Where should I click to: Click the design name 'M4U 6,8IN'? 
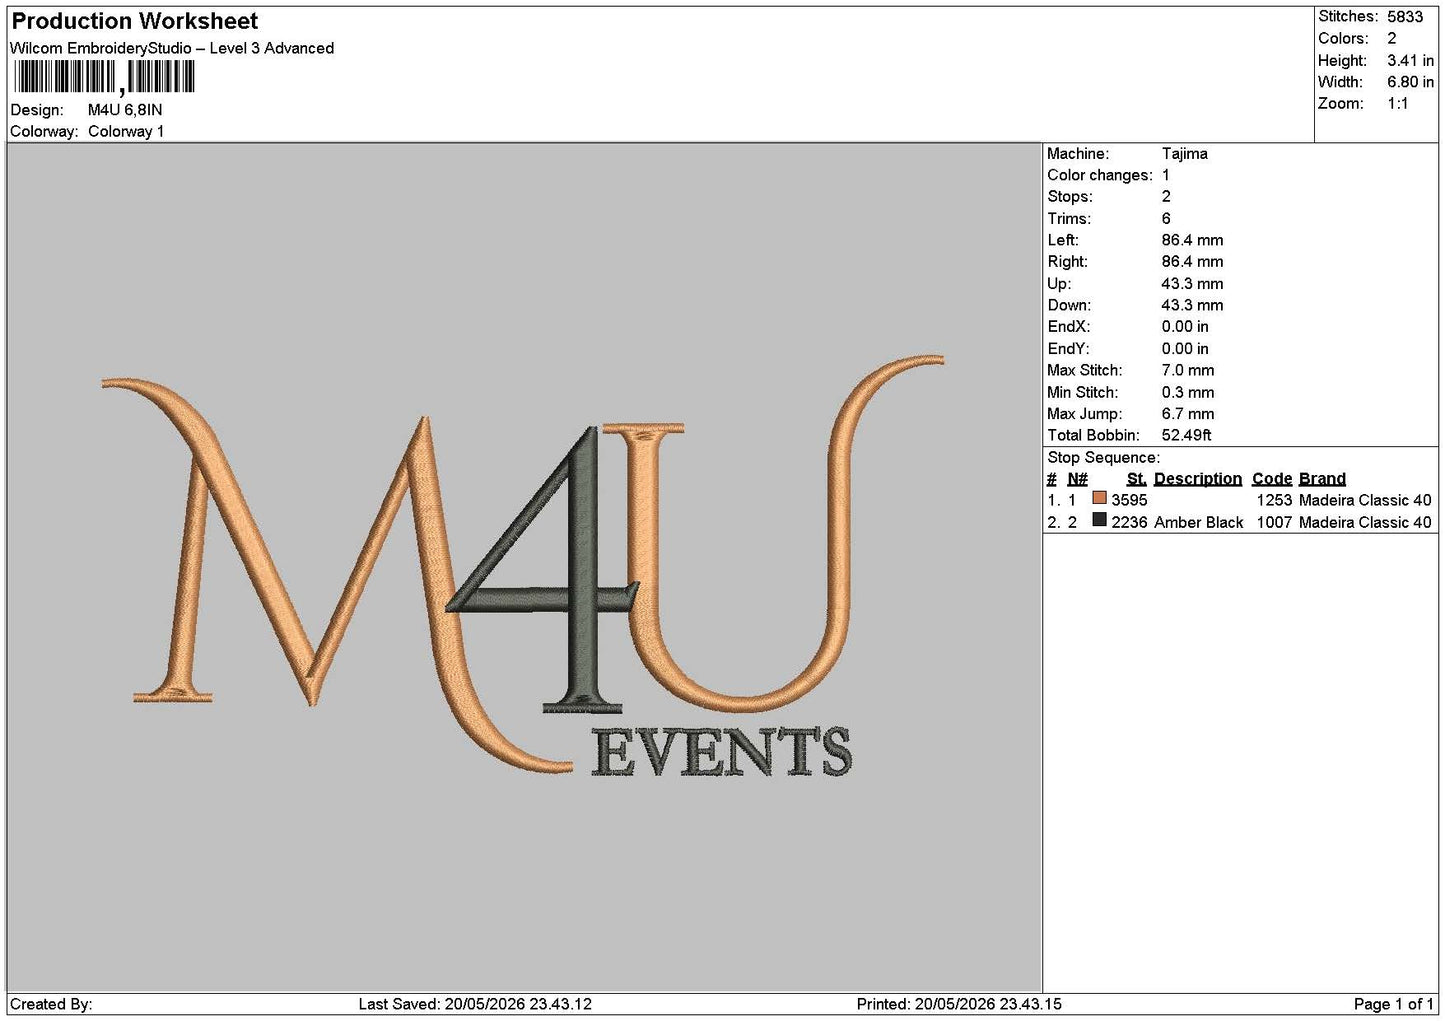(x=125, y=110)
